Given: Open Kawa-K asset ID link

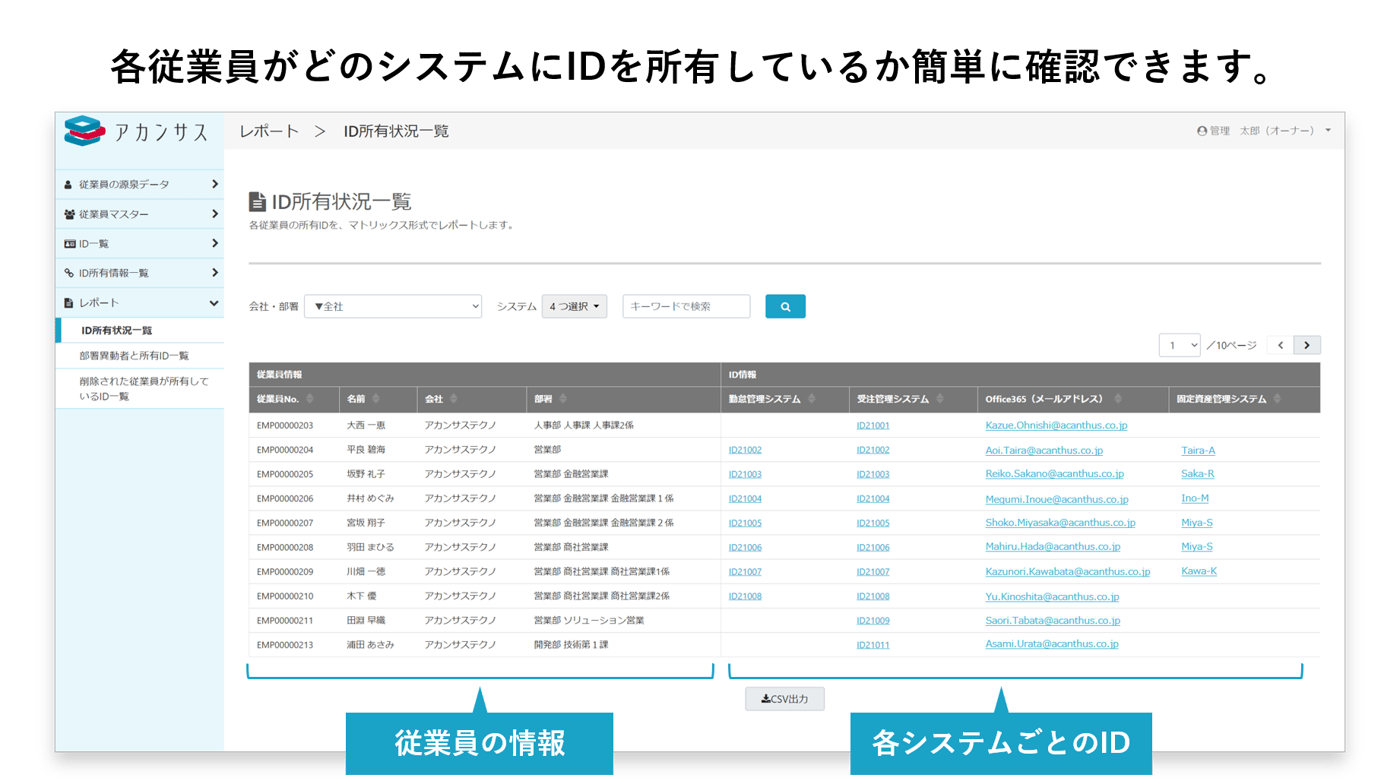Looking at the screenshot, I should 1199,571.
